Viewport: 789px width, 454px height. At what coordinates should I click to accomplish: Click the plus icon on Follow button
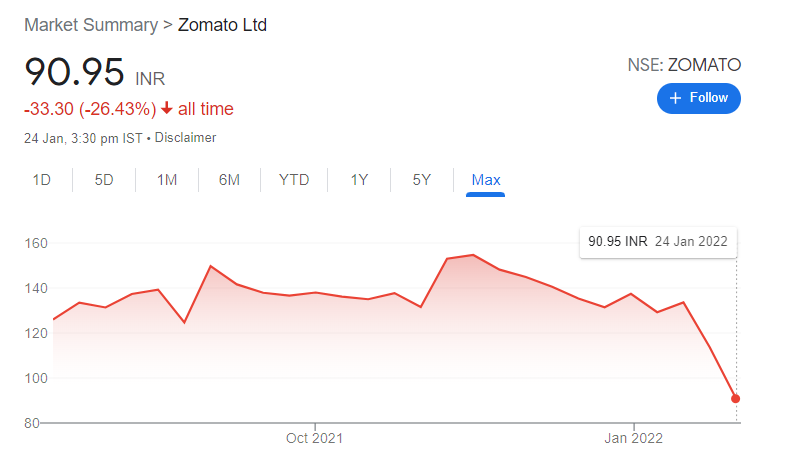click(675, 98)
